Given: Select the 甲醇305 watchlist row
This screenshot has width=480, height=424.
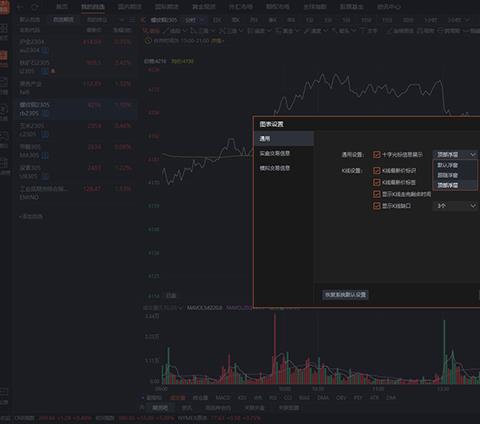Looking at the screenshot, I should point(77,151).
